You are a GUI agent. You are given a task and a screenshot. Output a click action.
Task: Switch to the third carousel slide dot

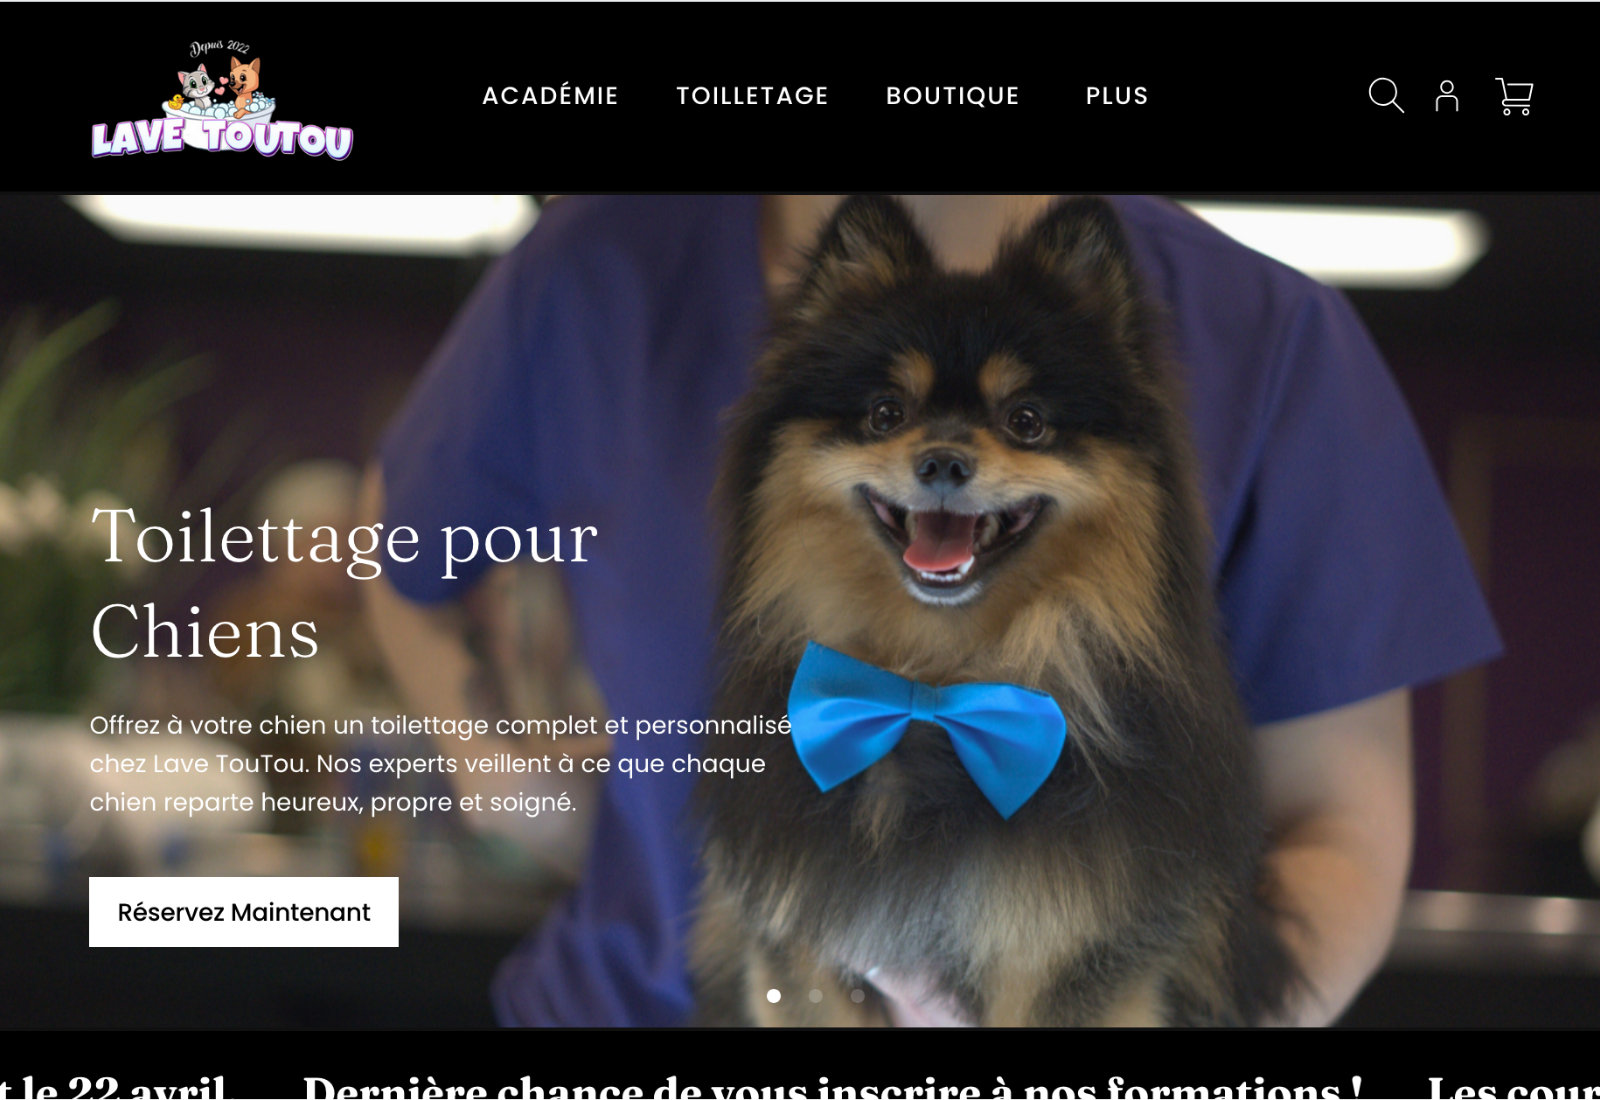(858, 996)
